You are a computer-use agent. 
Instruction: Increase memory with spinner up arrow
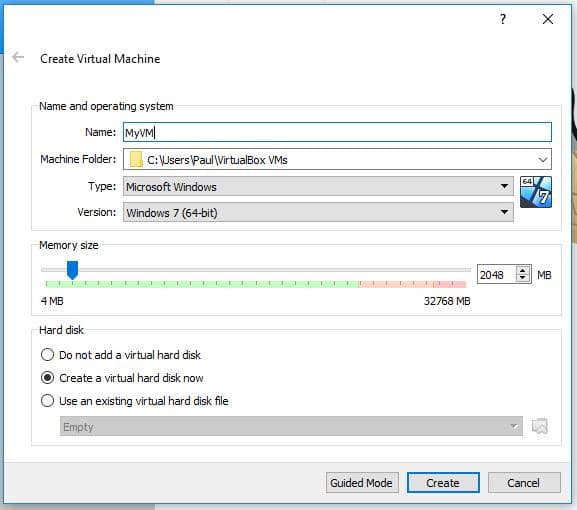[x=523, y=270]
